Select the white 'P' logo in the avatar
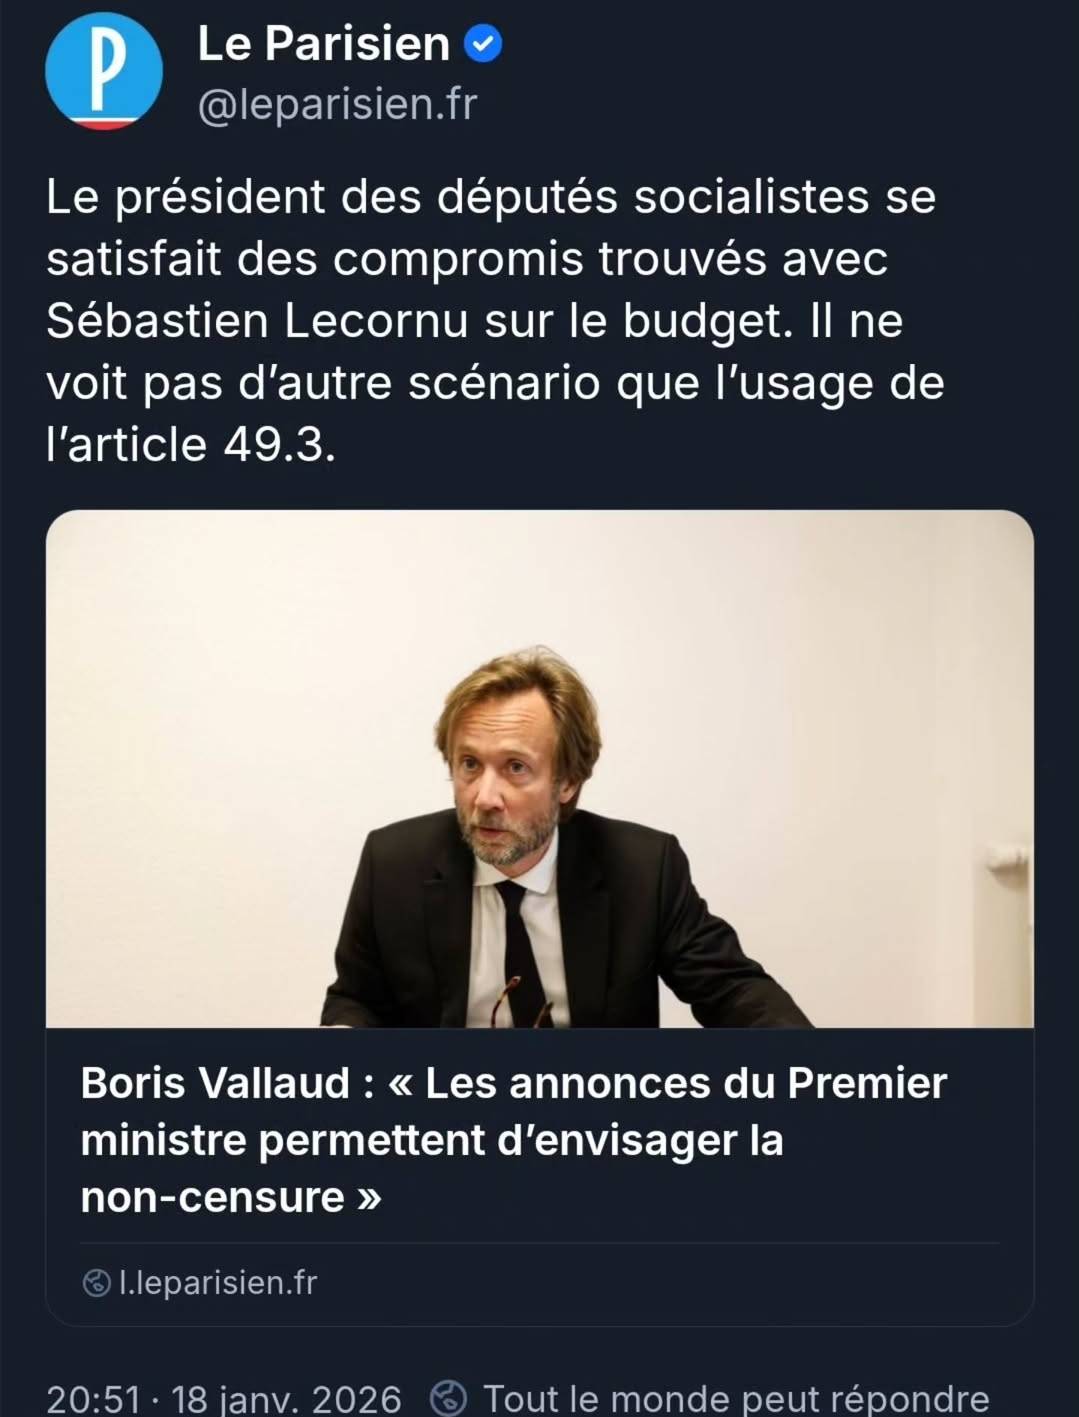Viewport: 1079px width, 1417px height. 105,70
